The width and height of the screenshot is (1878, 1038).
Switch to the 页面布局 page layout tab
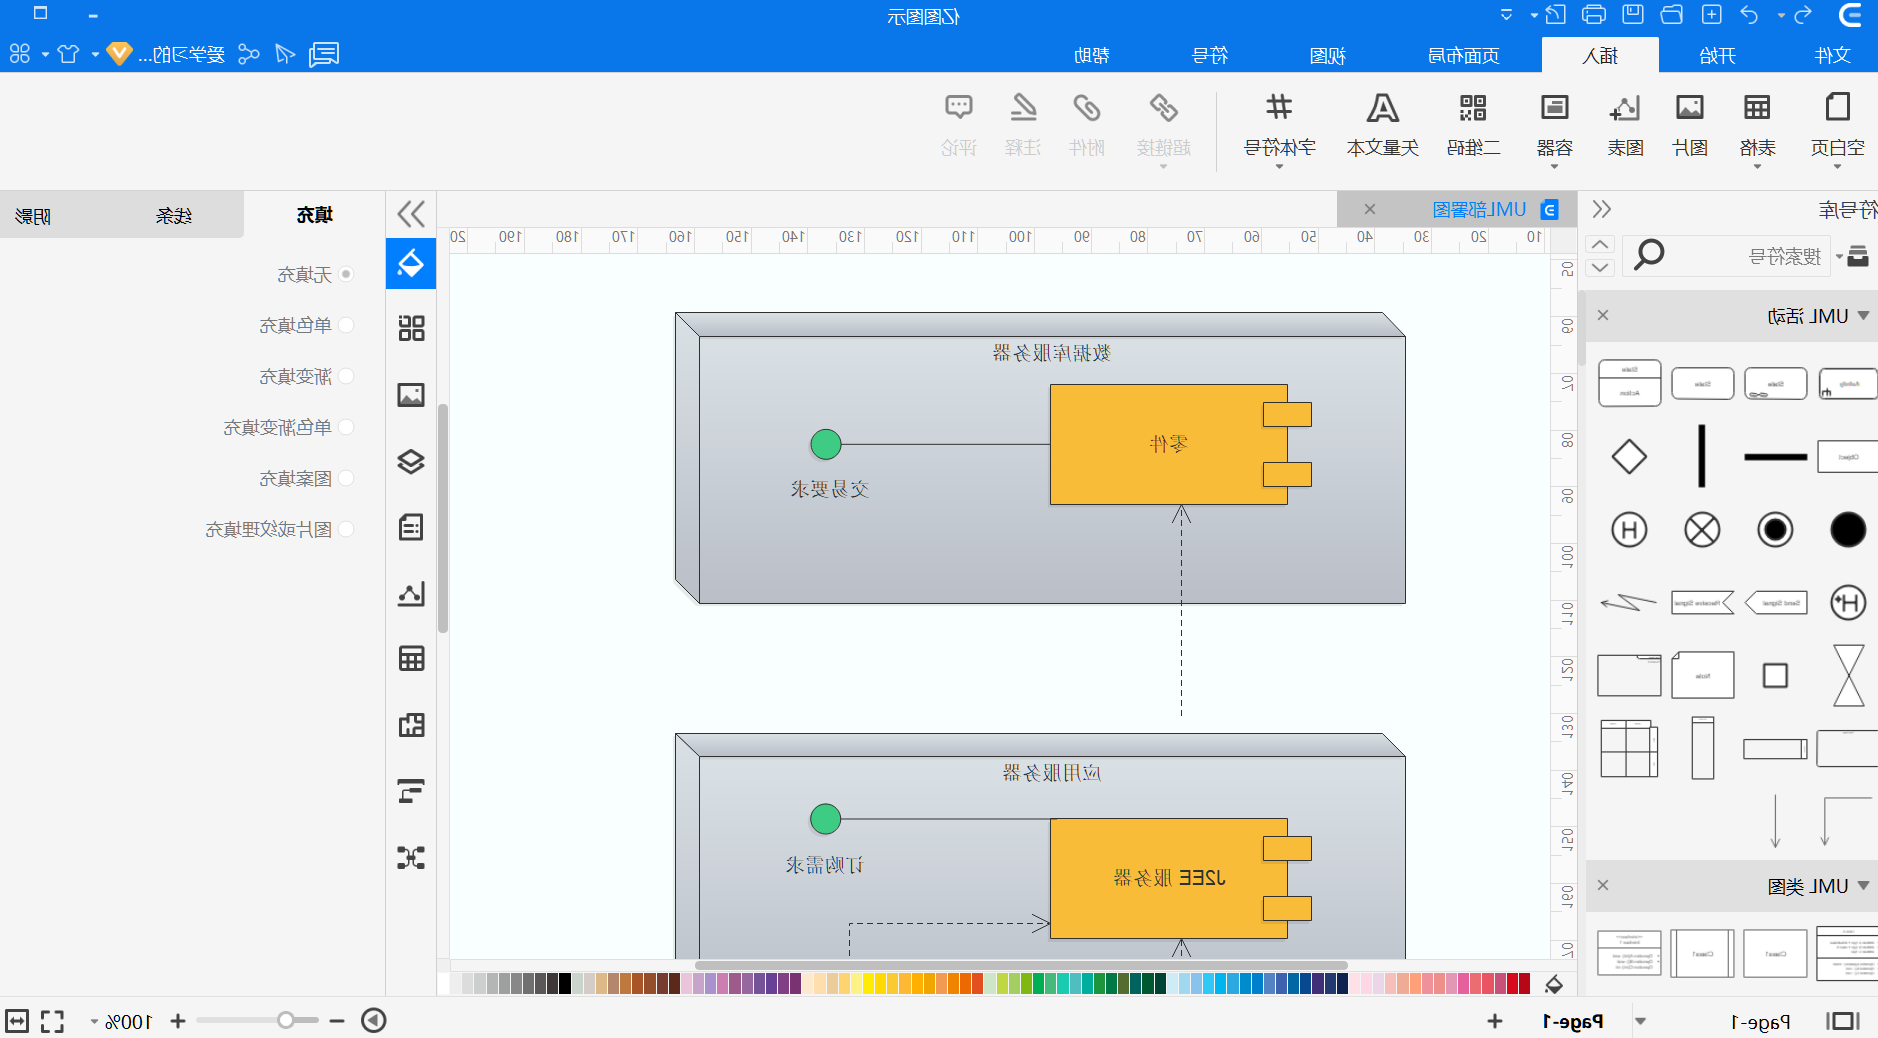[1463, 55]
